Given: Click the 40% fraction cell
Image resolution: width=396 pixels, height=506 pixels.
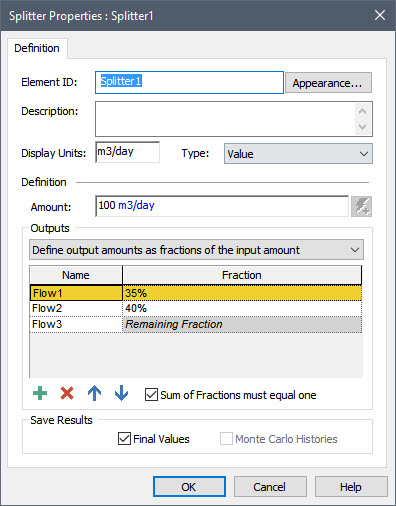Looking at the screenshot, I should click(x=242, y=308).
